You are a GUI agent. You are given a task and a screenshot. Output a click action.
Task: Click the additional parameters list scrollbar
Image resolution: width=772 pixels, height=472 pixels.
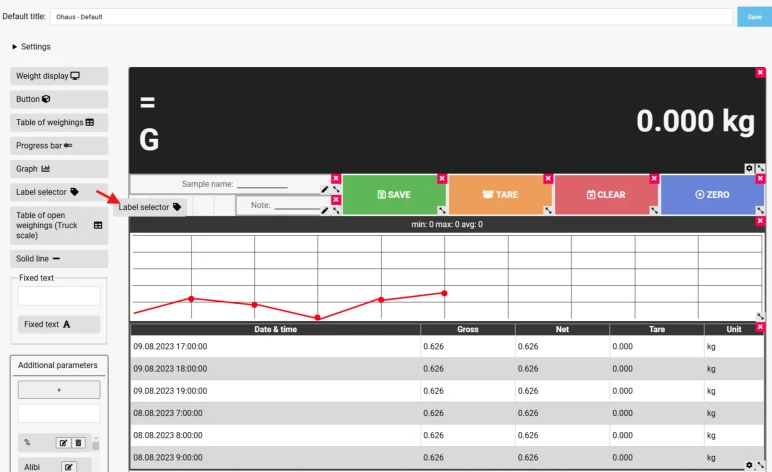(96, 445)
